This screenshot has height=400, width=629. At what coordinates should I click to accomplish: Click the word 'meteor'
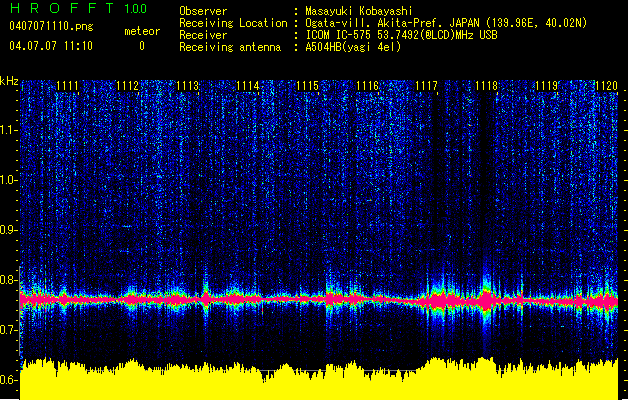click(x=142, y=31)
